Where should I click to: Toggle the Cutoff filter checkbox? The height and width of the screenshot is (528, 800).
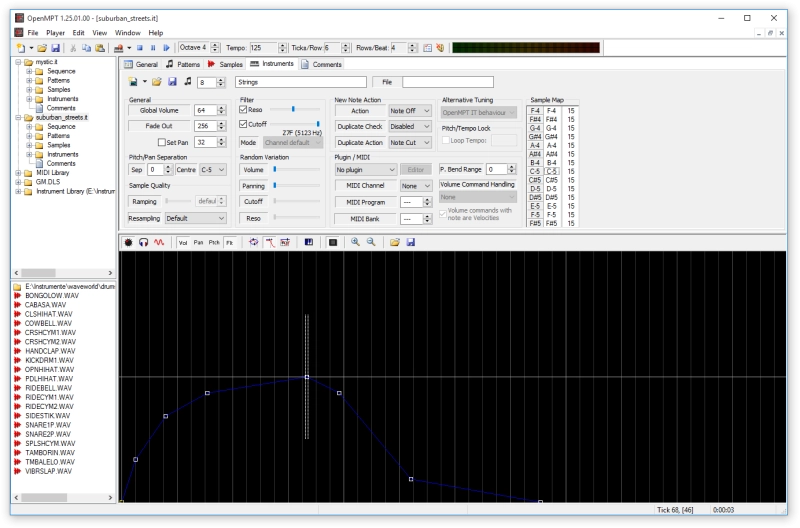coord(243,124)
